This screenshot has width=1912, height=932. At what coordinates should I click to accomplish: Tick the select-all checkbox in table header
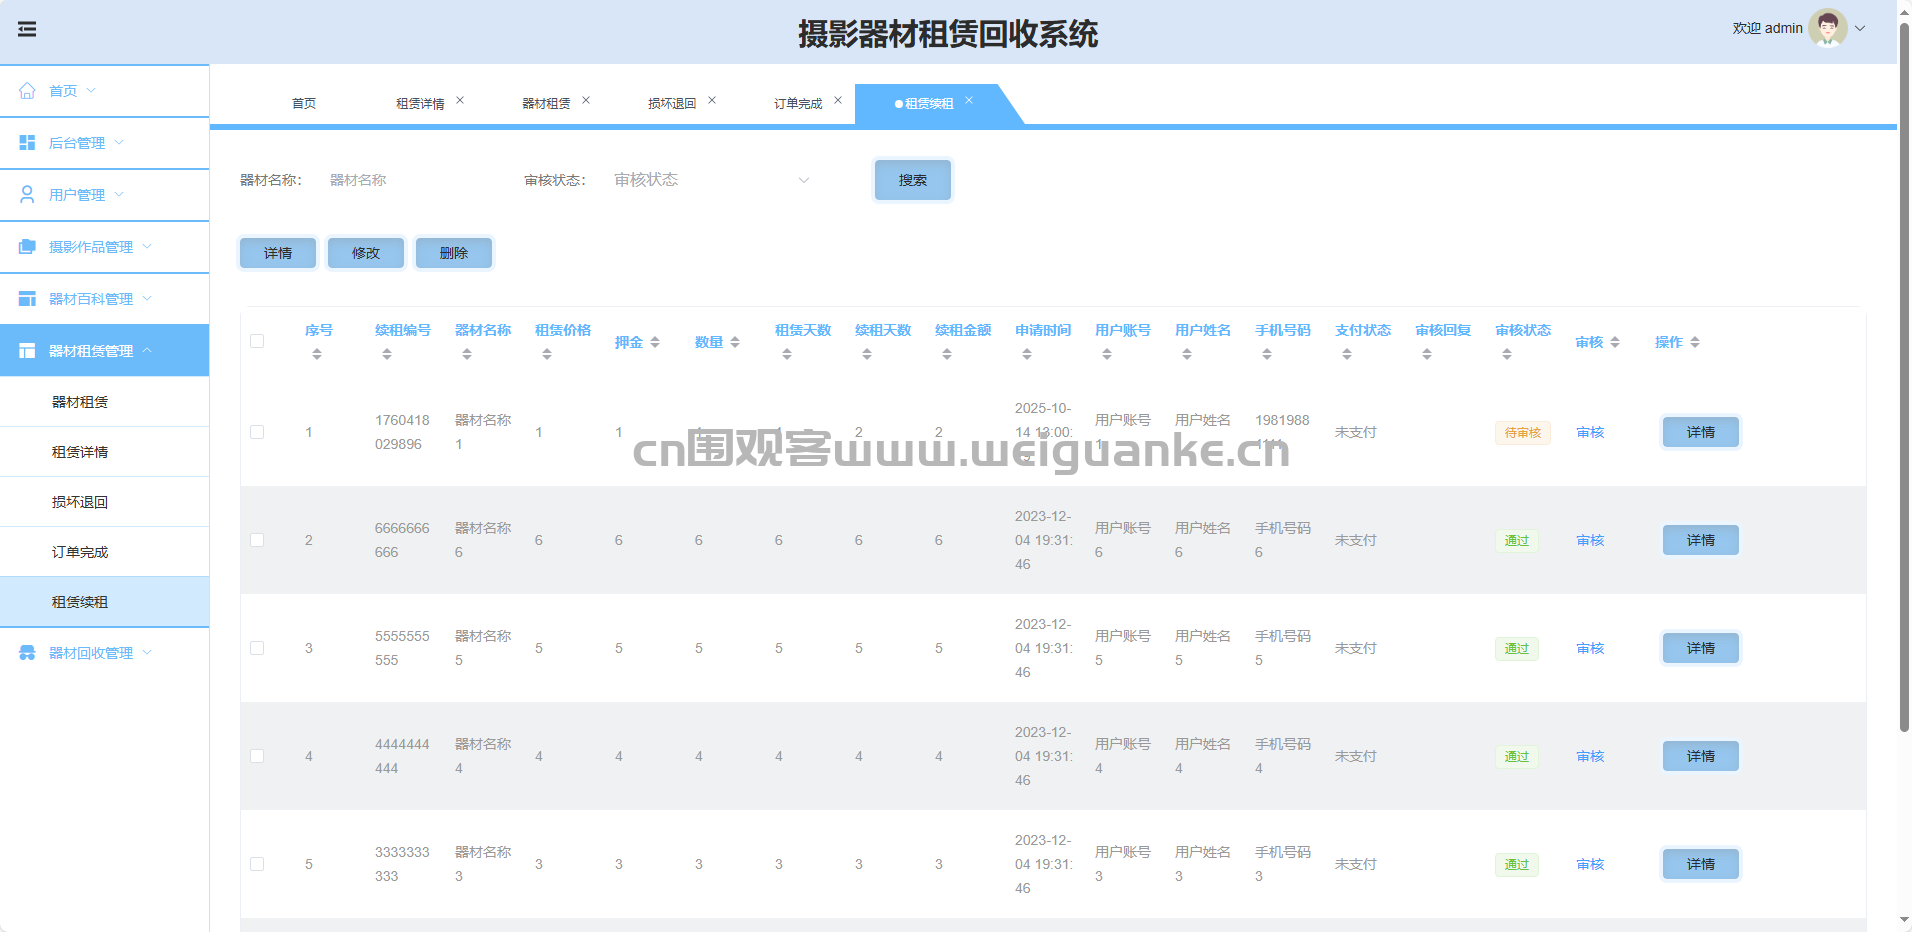point(257,341)
